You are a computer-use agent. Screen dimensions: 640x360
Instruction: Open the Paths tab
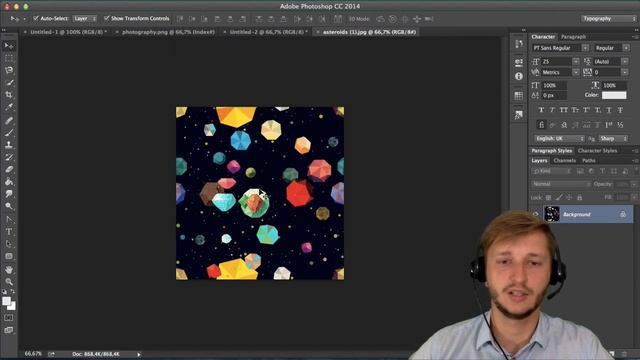click(x=589, y=161)
